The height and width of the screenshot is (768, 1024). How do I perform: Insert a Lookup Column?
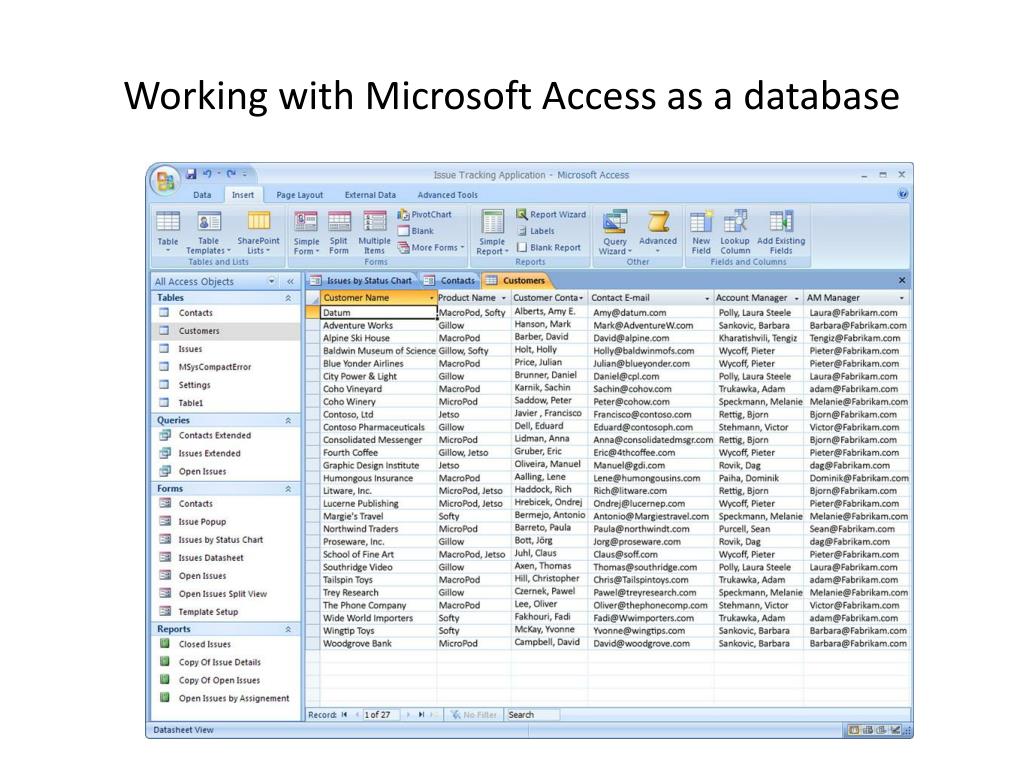pyautogui.click(x=735, y=232)
